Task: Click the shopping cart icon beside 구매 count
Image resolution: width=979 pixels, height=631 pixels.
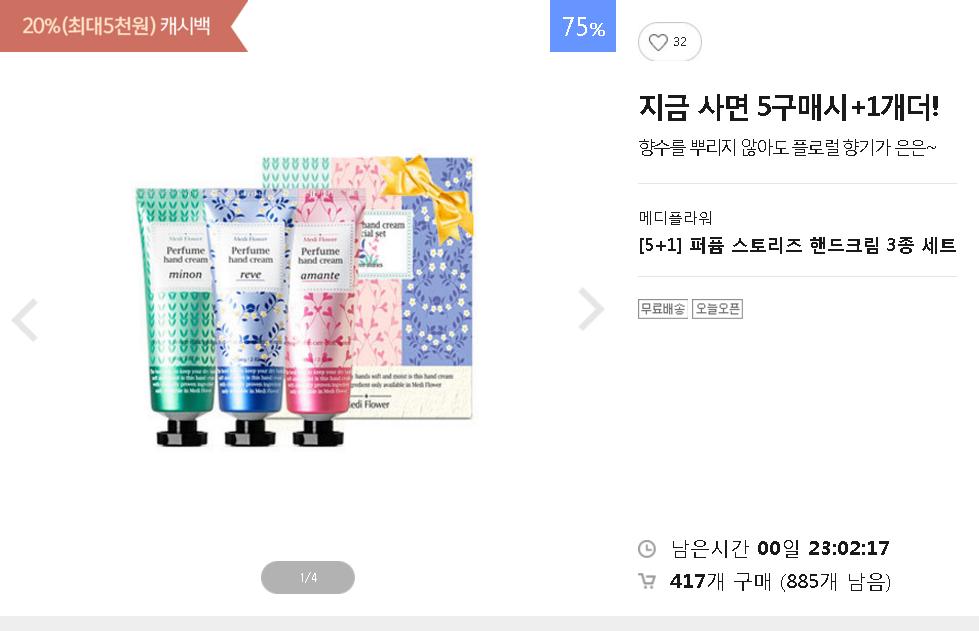Action: coord(647,581)
